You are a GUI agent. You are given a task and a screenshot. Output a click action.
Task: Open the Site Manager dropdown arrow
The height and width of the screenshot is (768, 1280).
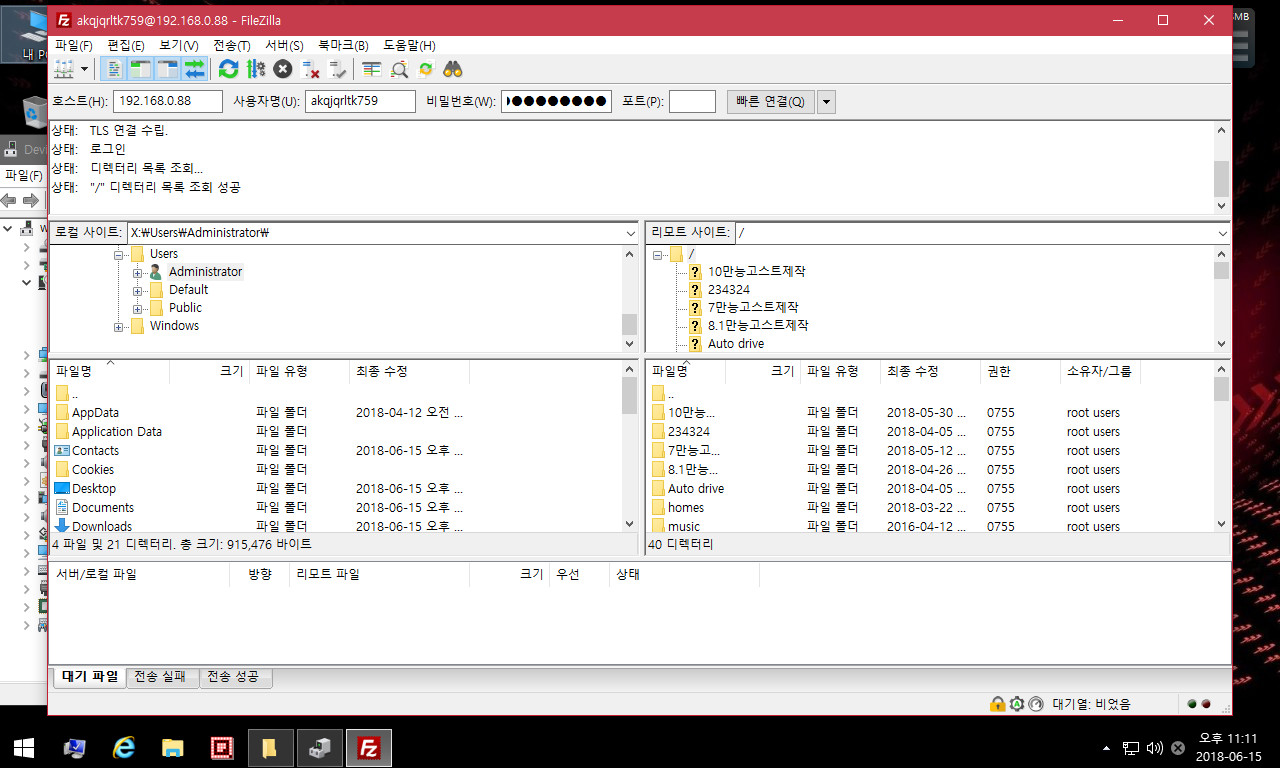[84, 69]
